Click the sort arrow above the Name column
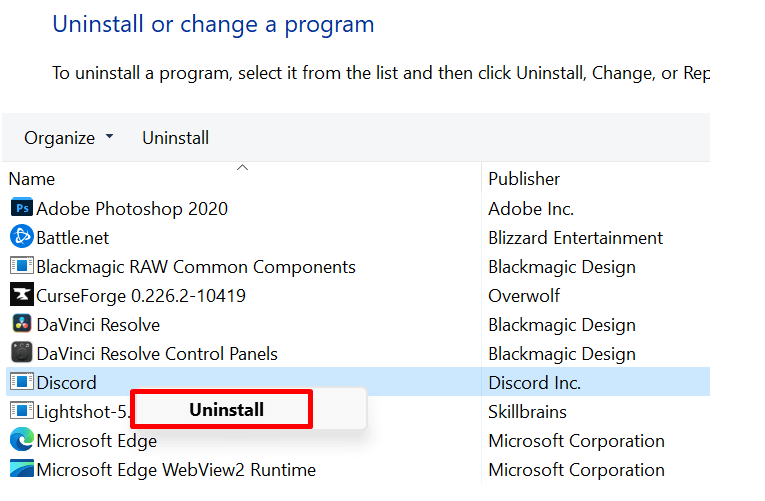Viewport: 765px width, 501px height. (x=242, y=168)
